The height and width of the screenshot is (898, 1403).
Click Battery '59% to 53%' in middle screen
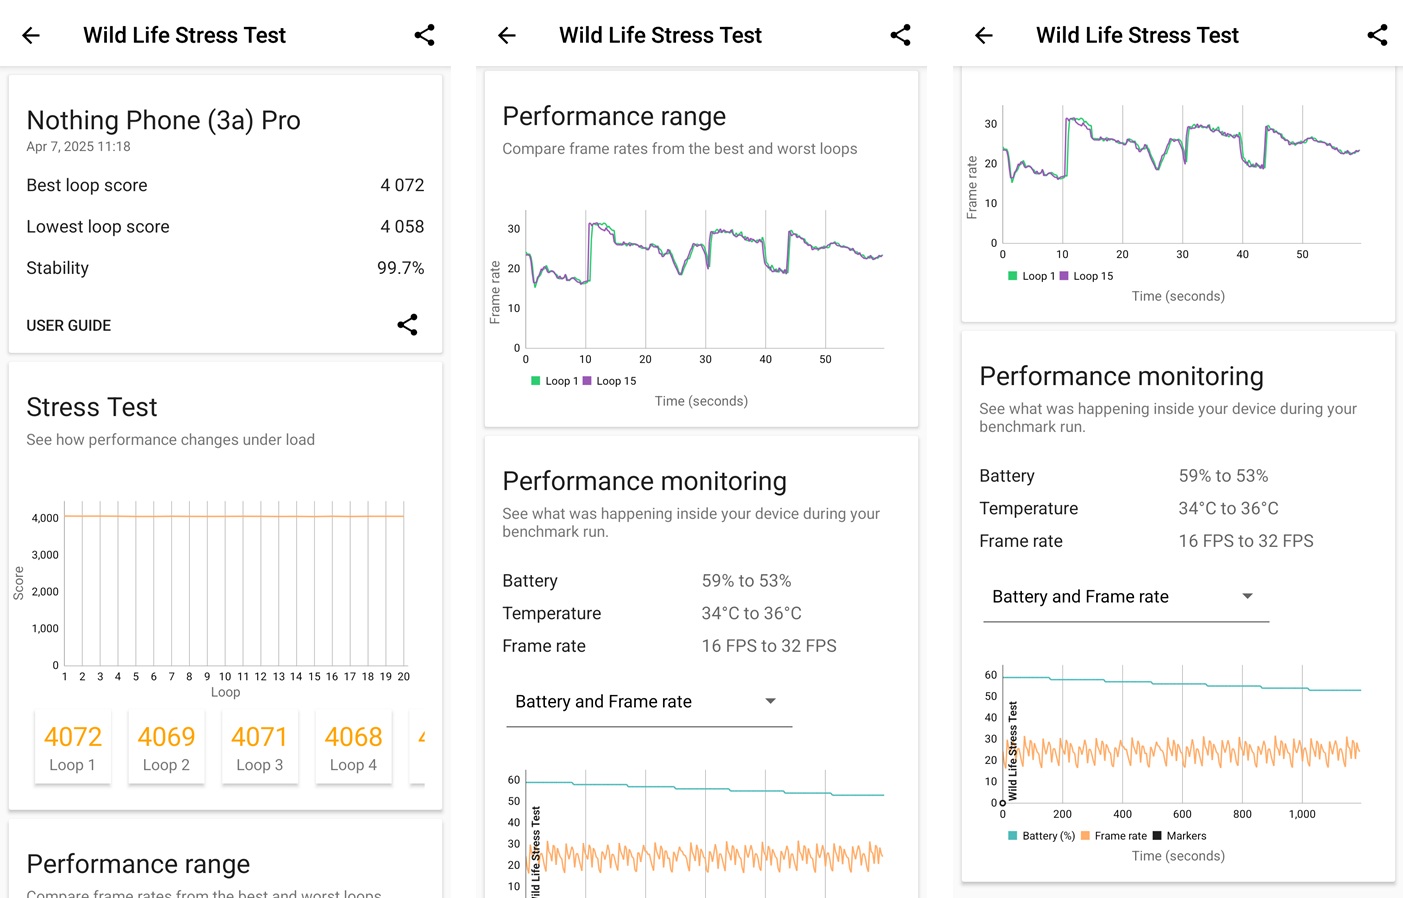[746, 581]
